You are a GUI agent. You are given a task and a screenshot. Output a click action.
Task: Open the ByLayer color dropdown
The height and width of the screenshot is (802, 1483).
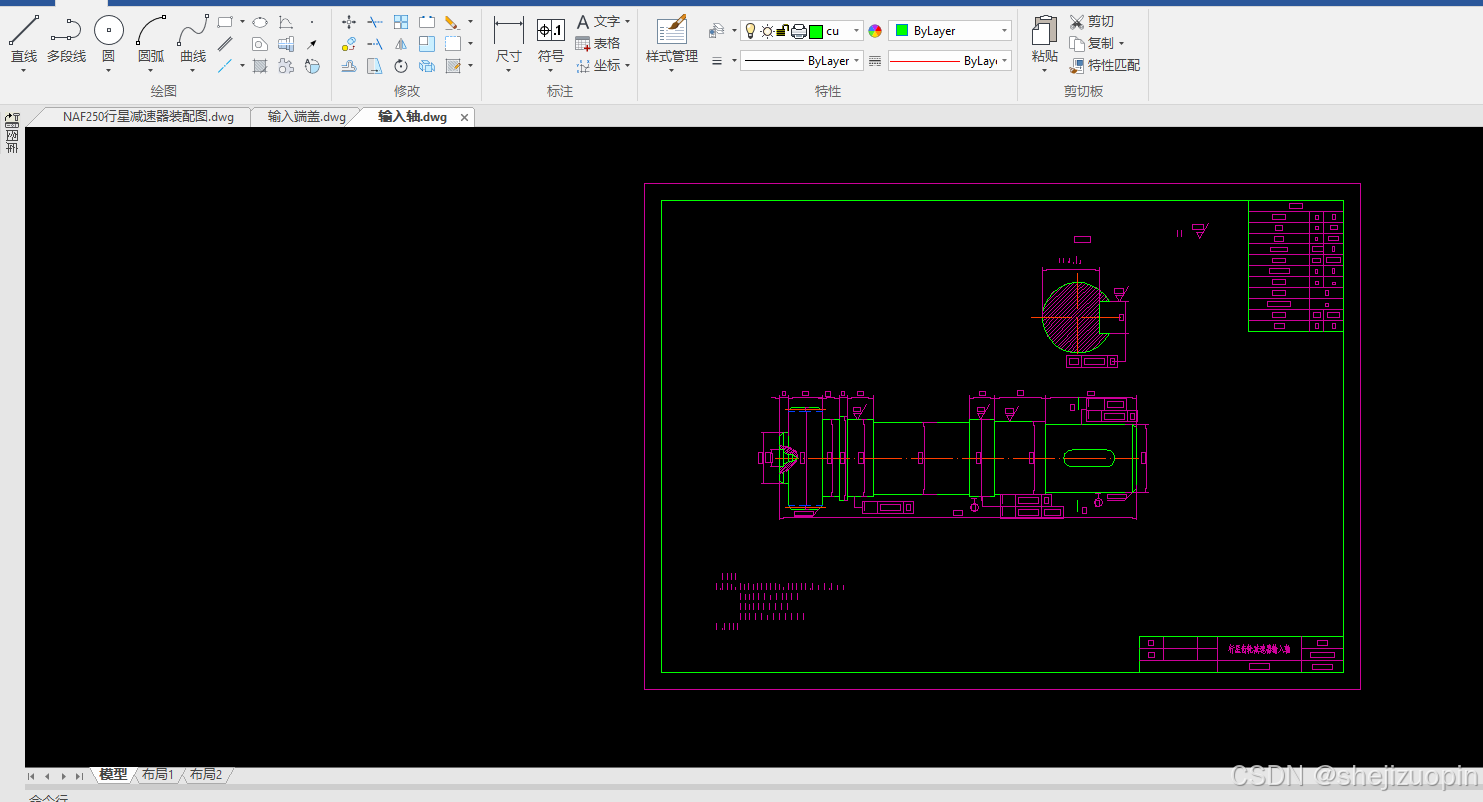[950, 31]
